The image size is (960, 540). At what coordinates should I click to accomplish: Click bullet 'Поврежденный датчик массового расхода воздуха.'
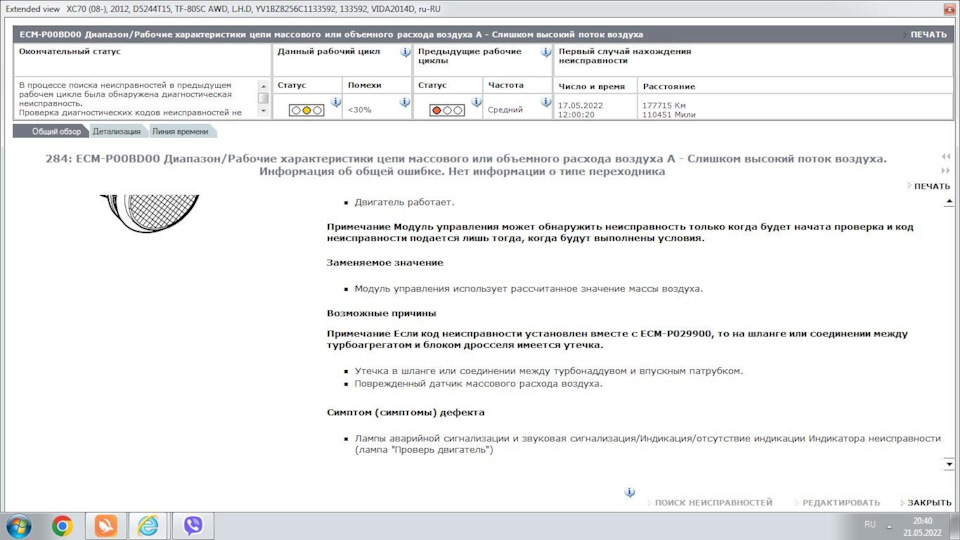478,384
